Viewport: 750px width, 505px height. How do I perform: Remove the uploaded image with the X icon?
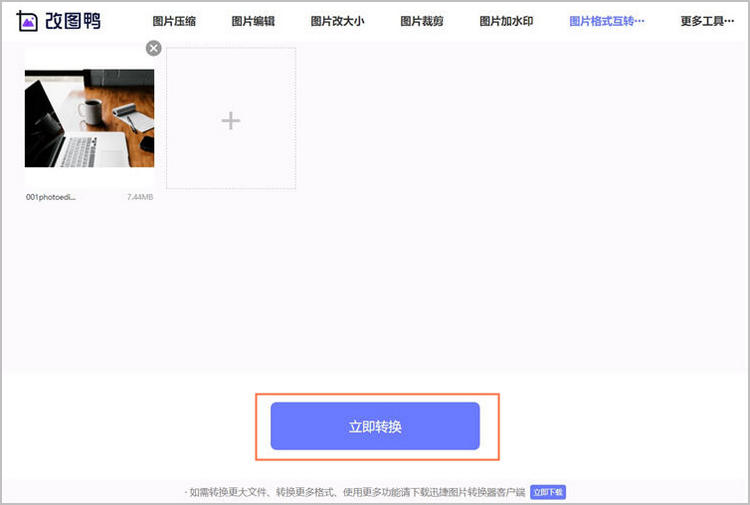point(153,48)
